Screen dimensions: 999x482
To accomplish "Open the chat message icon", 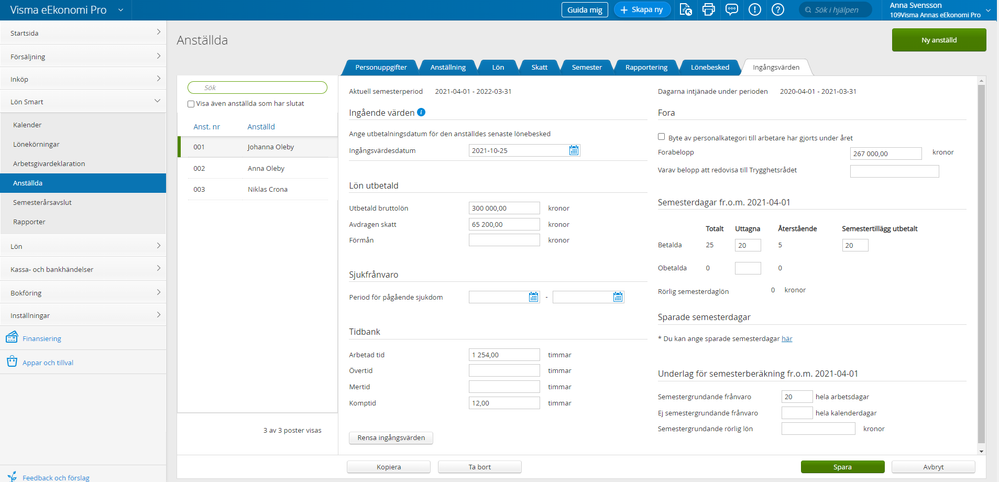I will click(x=732, y=10).
